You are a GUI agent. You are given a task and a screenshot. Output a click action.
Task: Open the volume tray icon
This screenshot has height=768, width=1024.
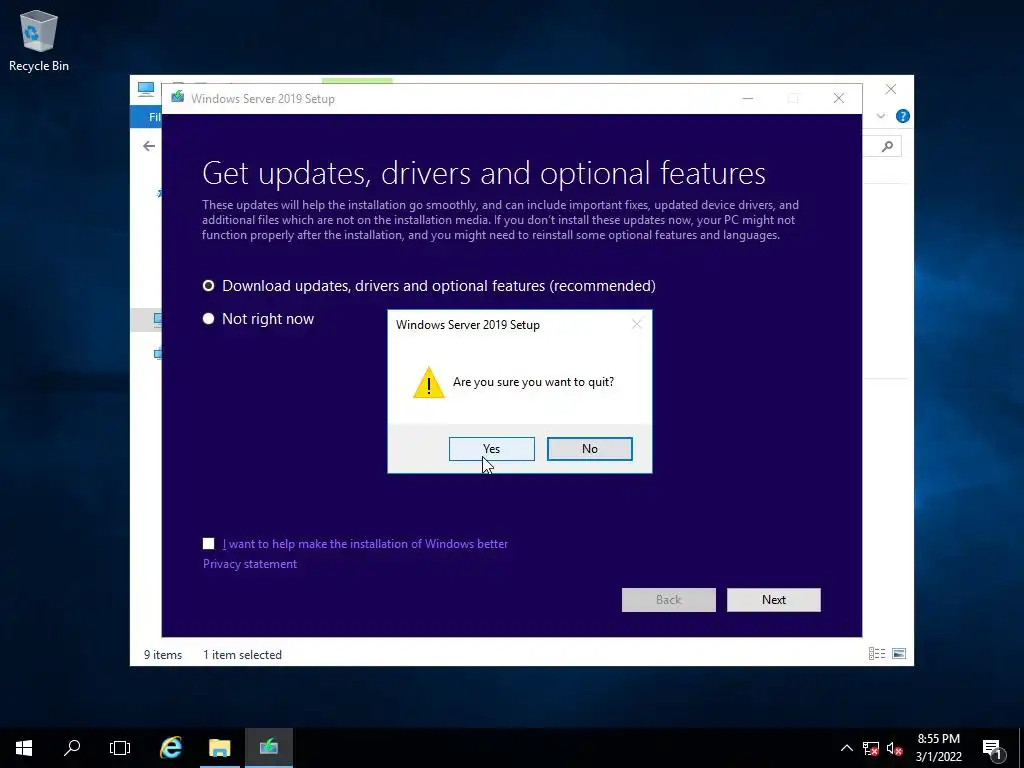coord(894,748)
